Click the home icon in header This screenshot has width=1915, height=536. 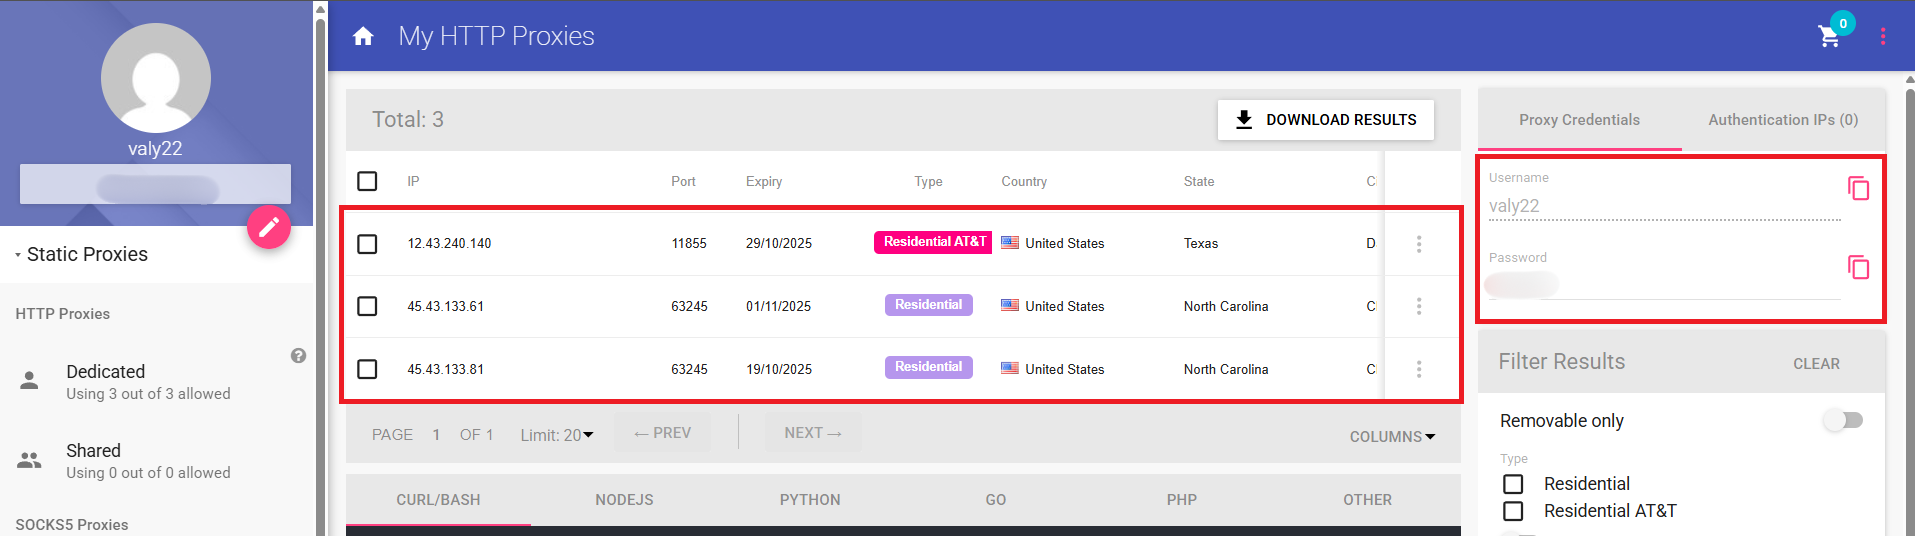(363, 37)
